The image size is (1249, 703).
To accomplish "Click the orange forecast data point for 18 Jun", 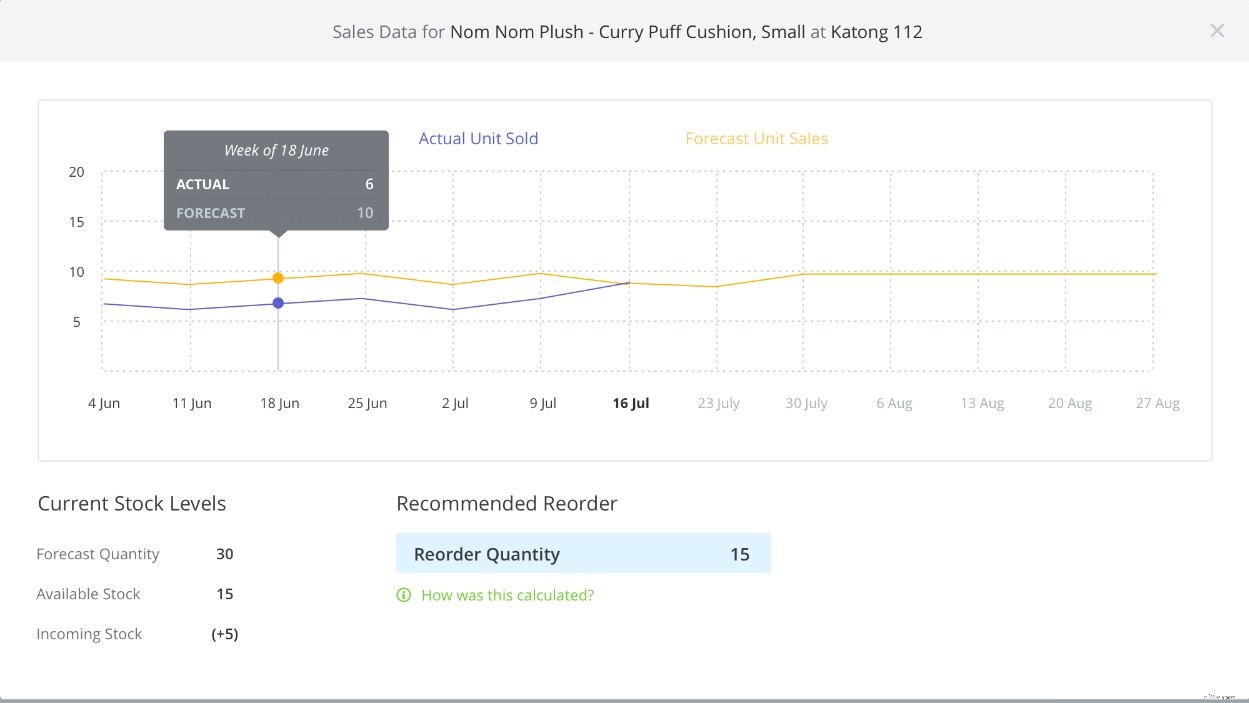I will click(278, 278).
